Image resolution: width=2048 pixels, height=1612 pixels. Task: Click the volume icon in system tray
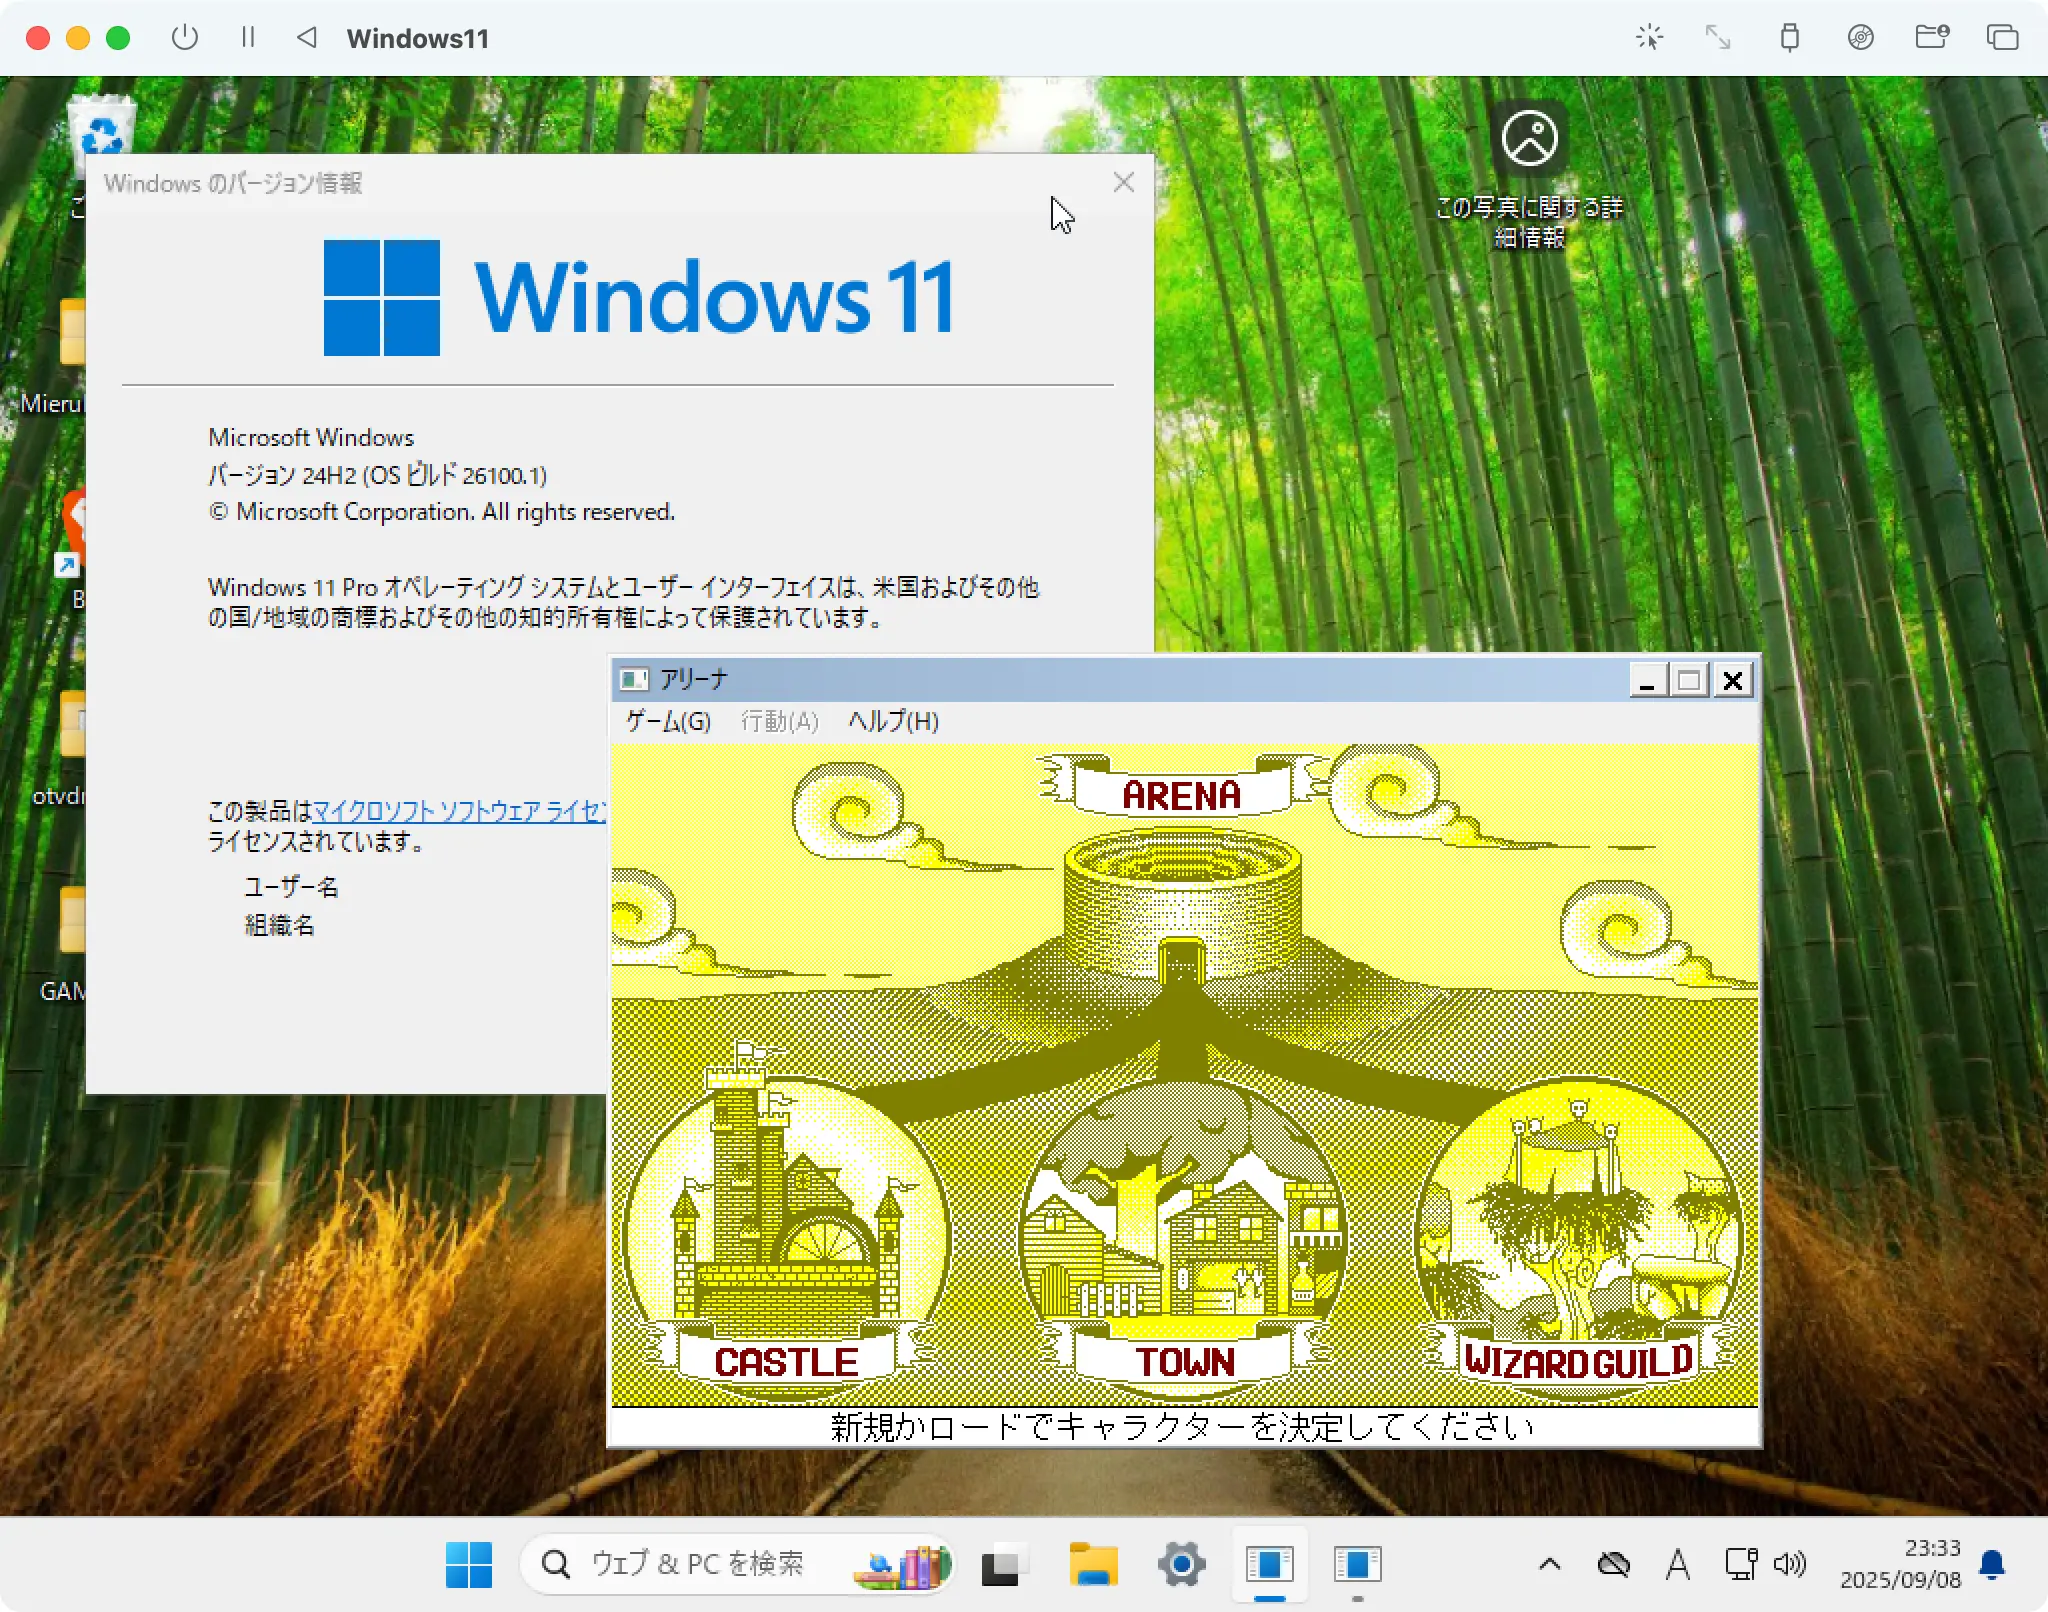coord(1790,1564)
